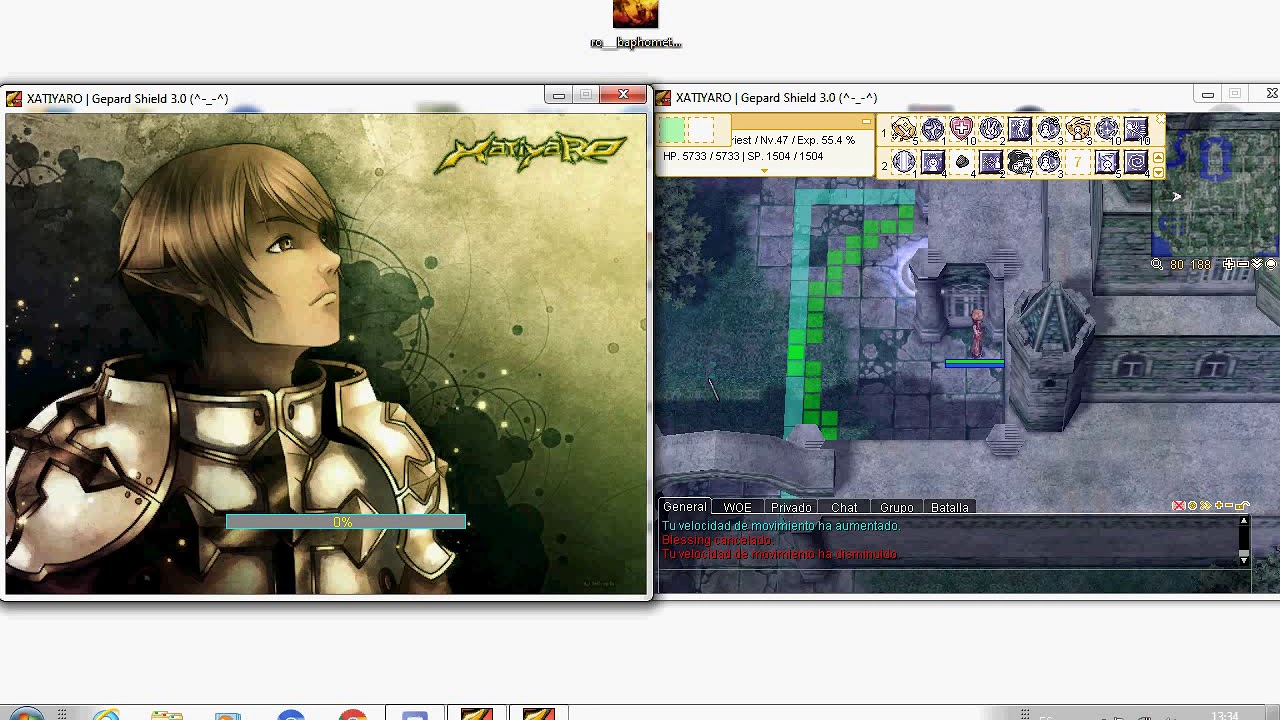Click 'Tu velocidad de movimiento ha aumentado.' message
The width and height of the screenshot is (1280, 720).
point(781,526)
